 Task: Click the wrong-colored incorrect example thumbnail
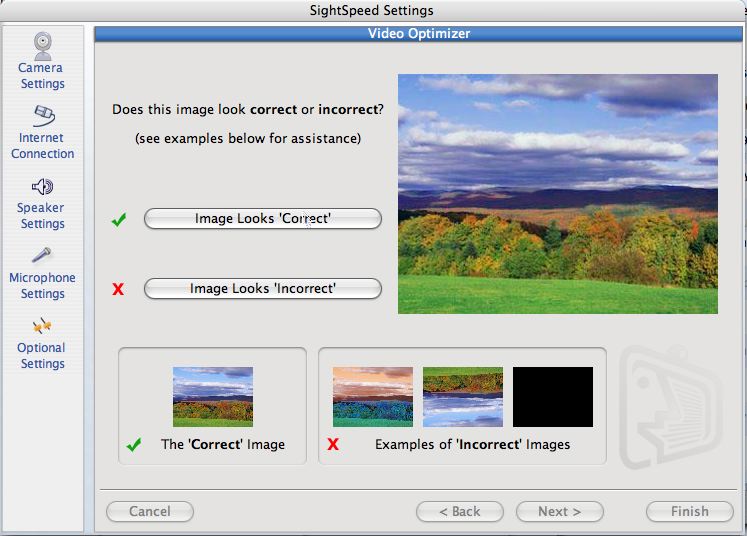click(373, 397)
